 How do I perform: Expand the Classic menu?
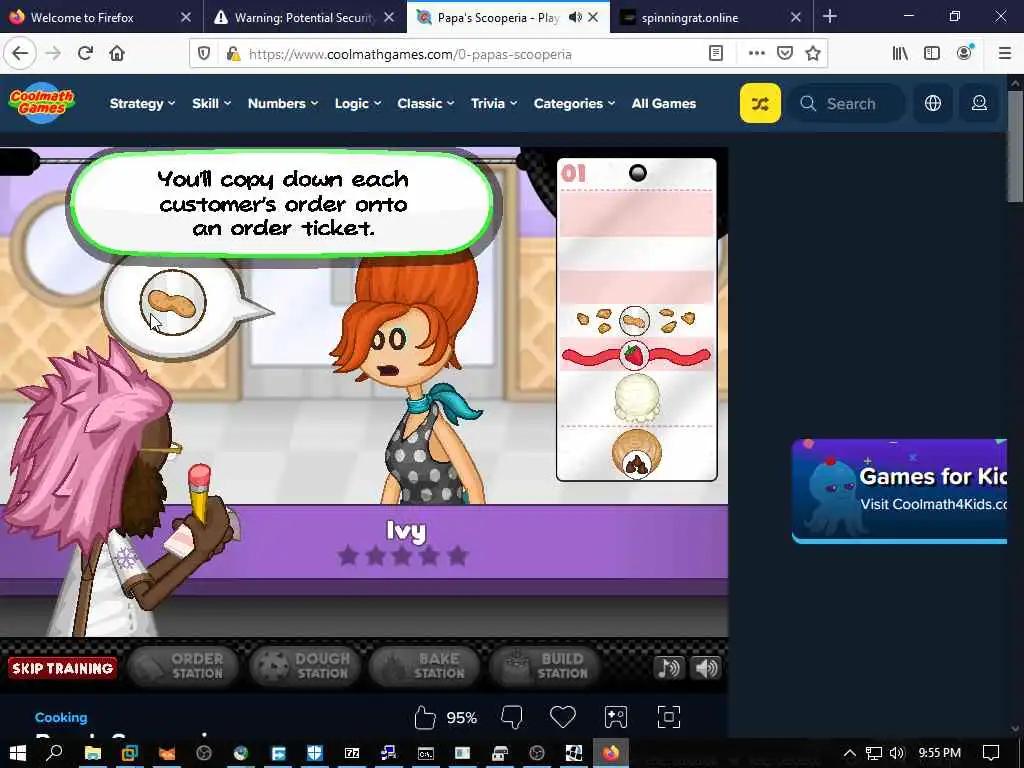pos(426,103)
